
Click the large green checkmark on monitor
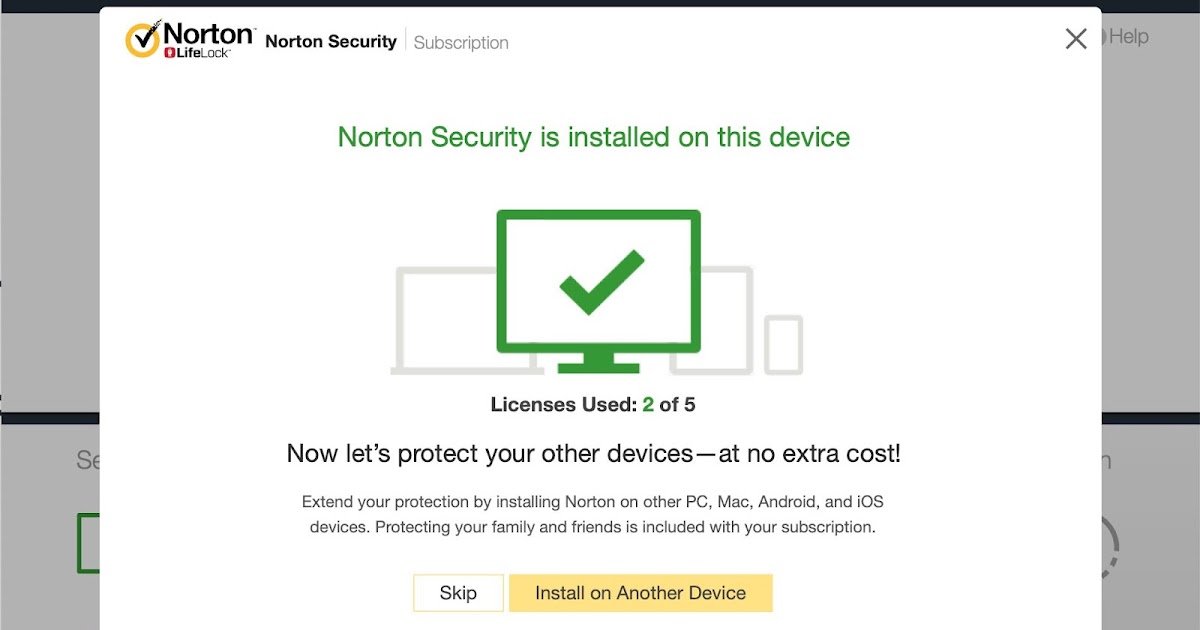(600, 282)
